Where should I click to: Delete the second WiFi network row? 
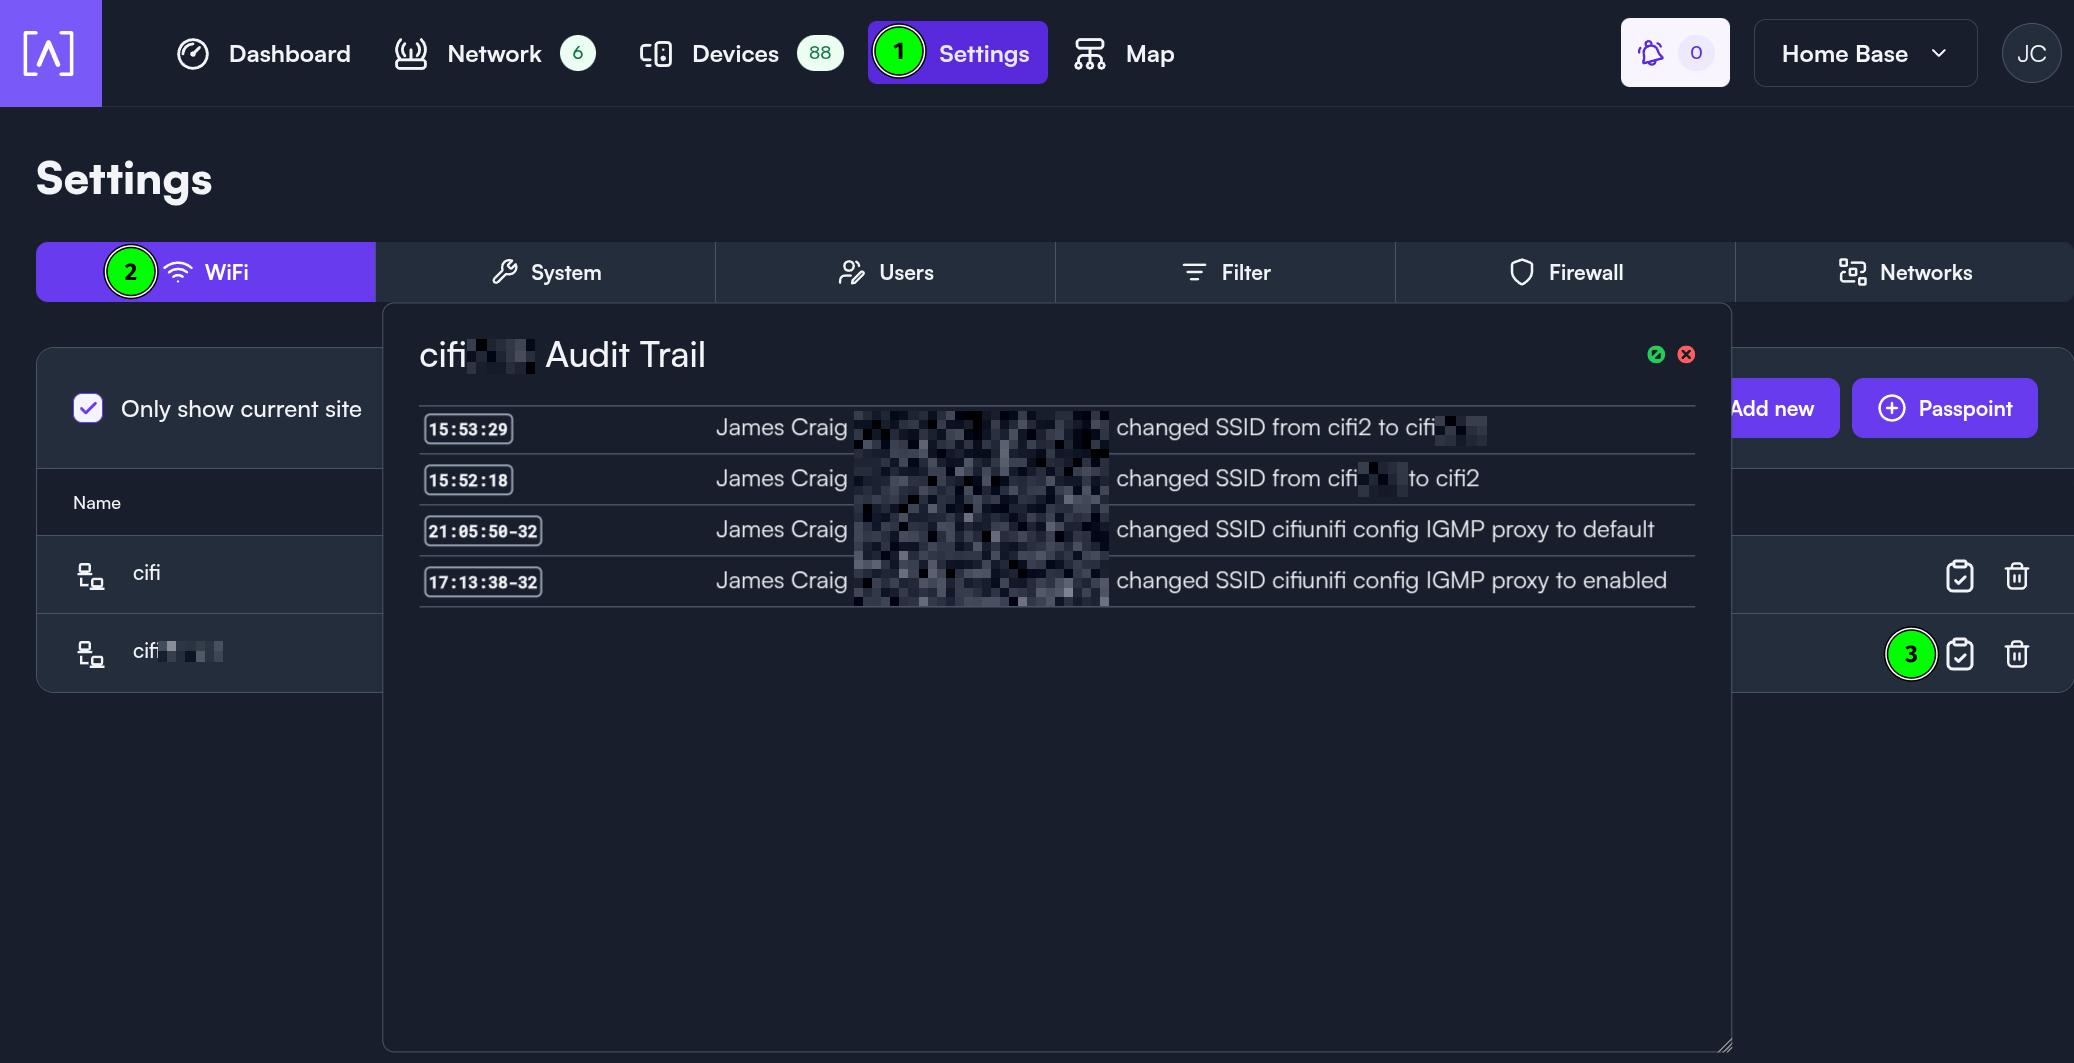click(2016, 654)
